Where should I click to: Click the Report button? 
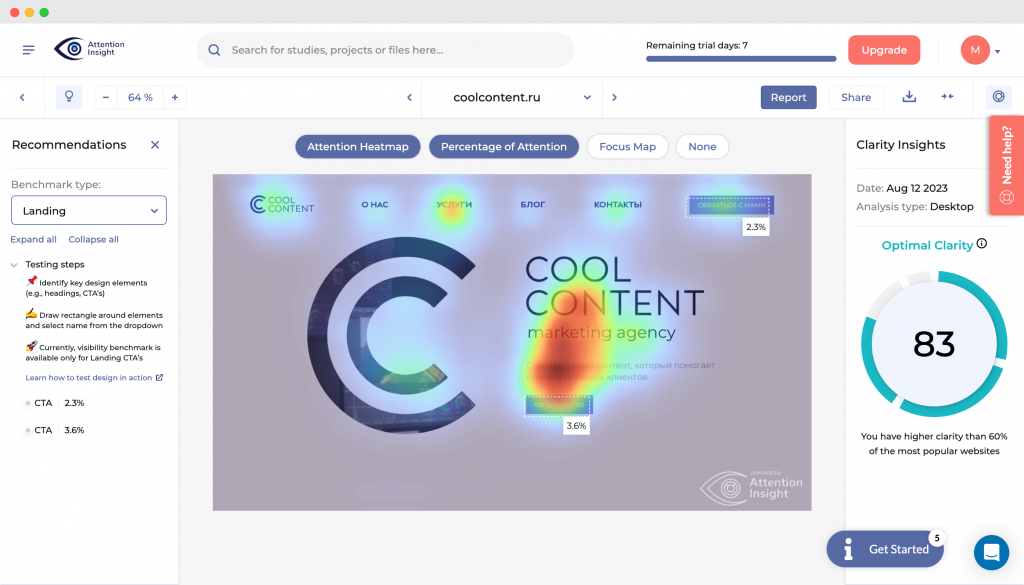(x=788, y=97)
